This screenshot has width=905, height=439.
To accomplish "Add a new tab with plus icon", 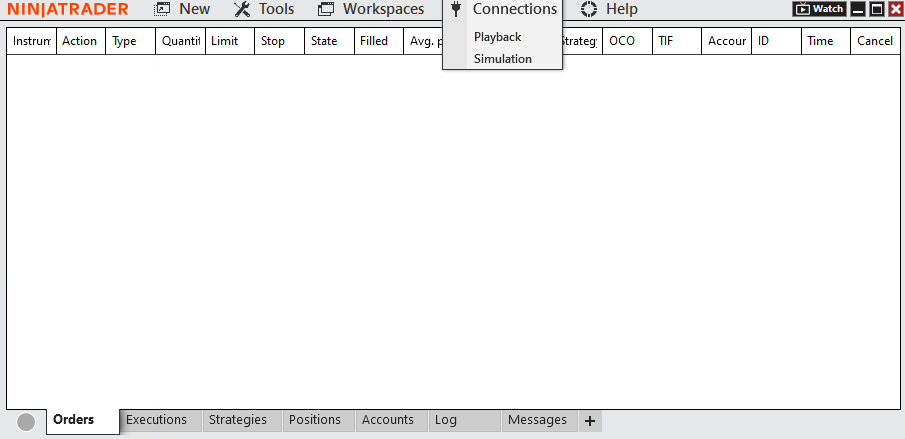I will pos(590,421).
